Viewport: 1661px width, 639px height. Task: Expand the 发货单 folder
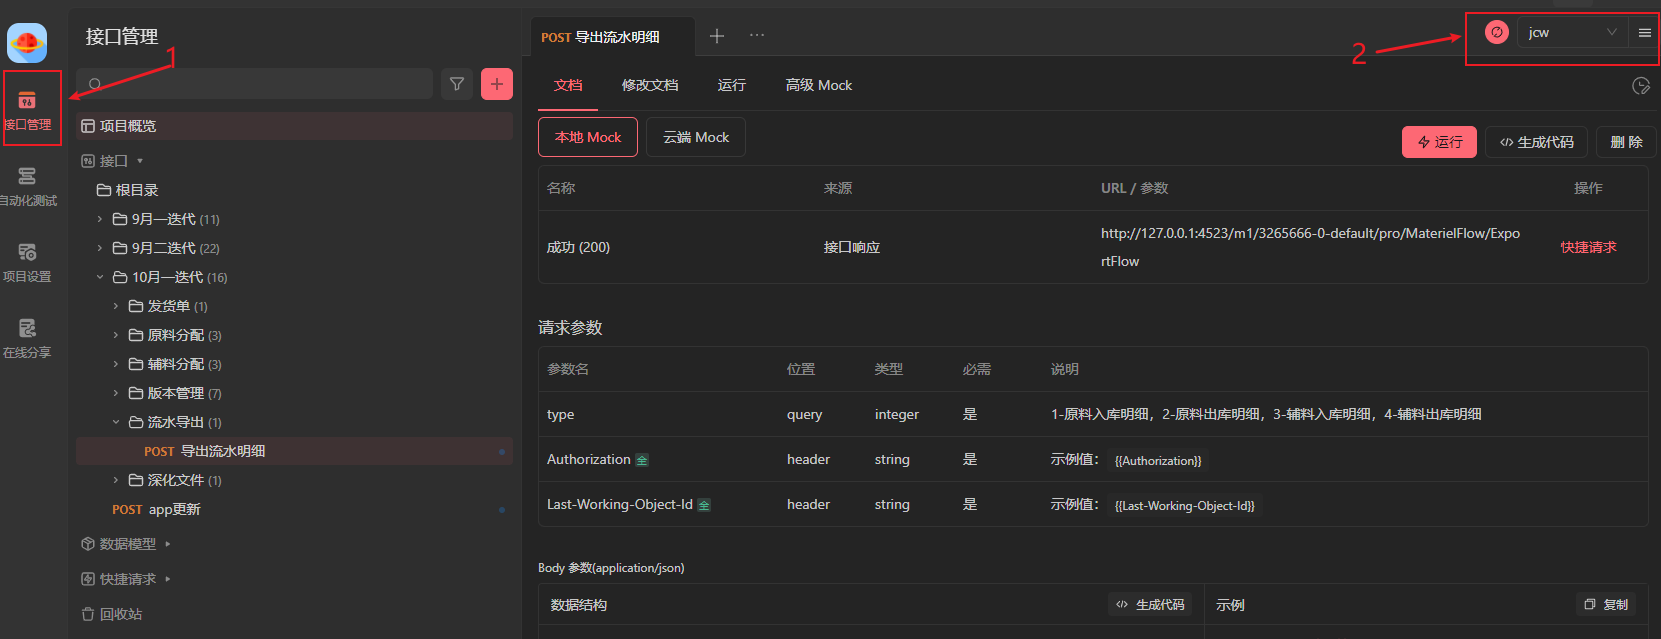[x=116, y=306]
